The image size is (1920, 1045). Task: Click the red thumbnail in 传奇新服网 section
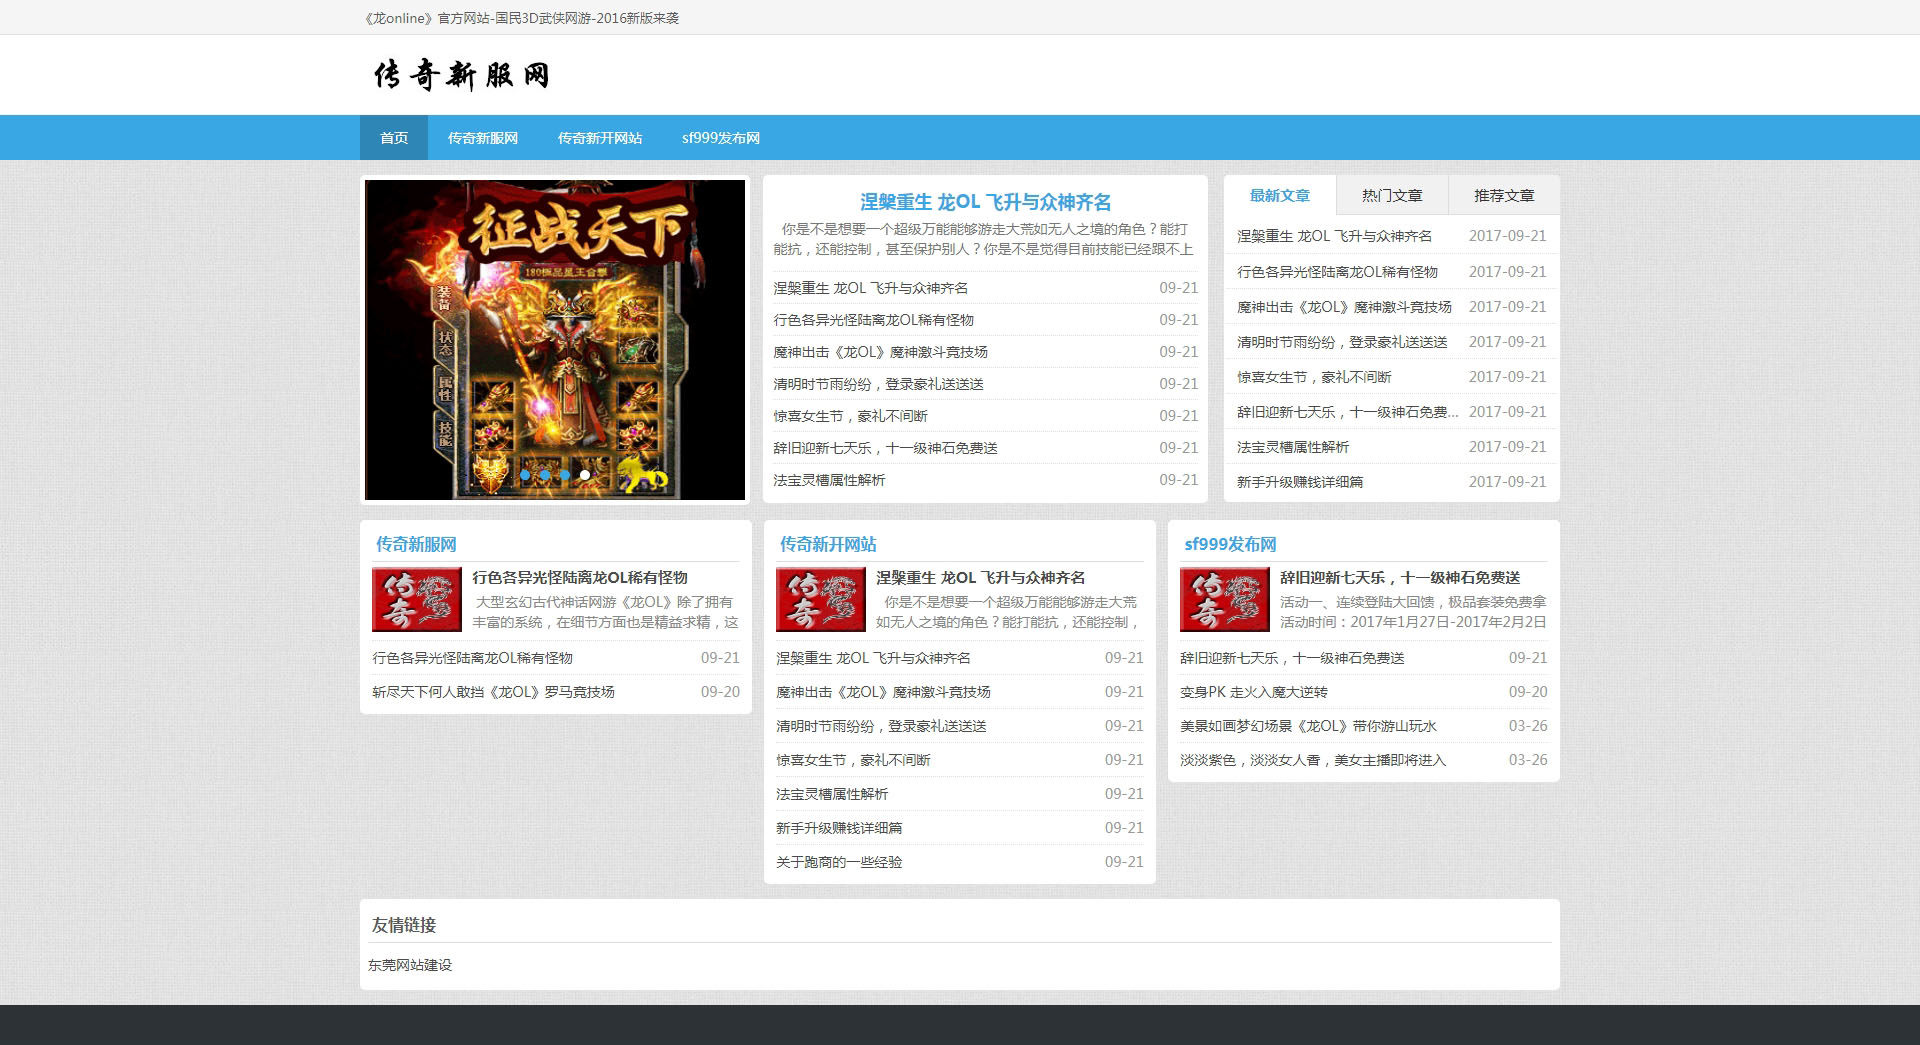(417, 599)
